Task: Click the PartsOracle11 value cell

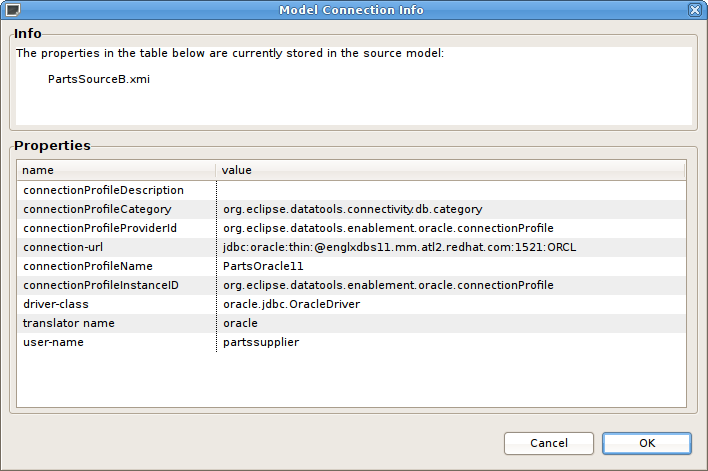Action: coord(263,266)
